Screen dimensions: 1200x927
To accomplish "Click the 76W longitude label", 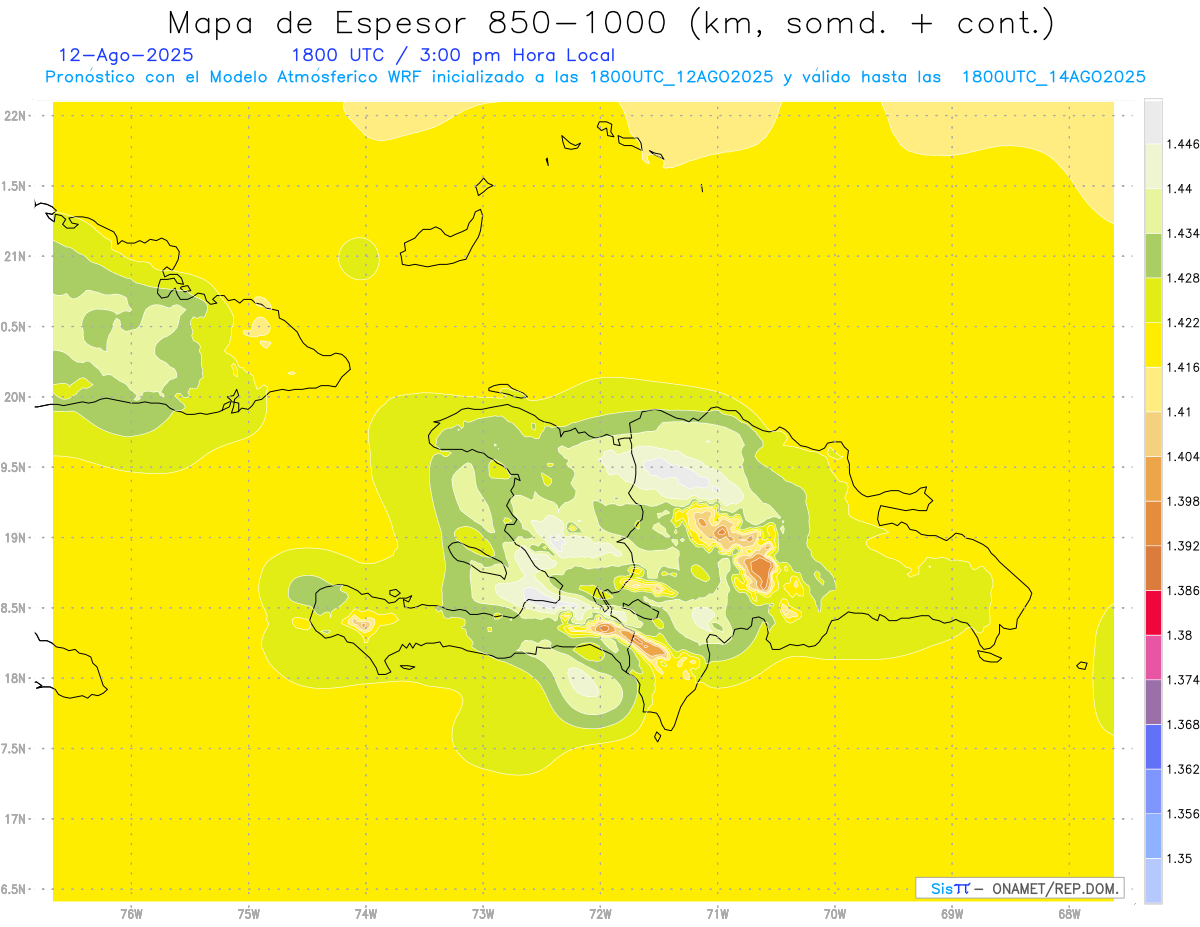I will pyautogui.click(x=132, y=913).
